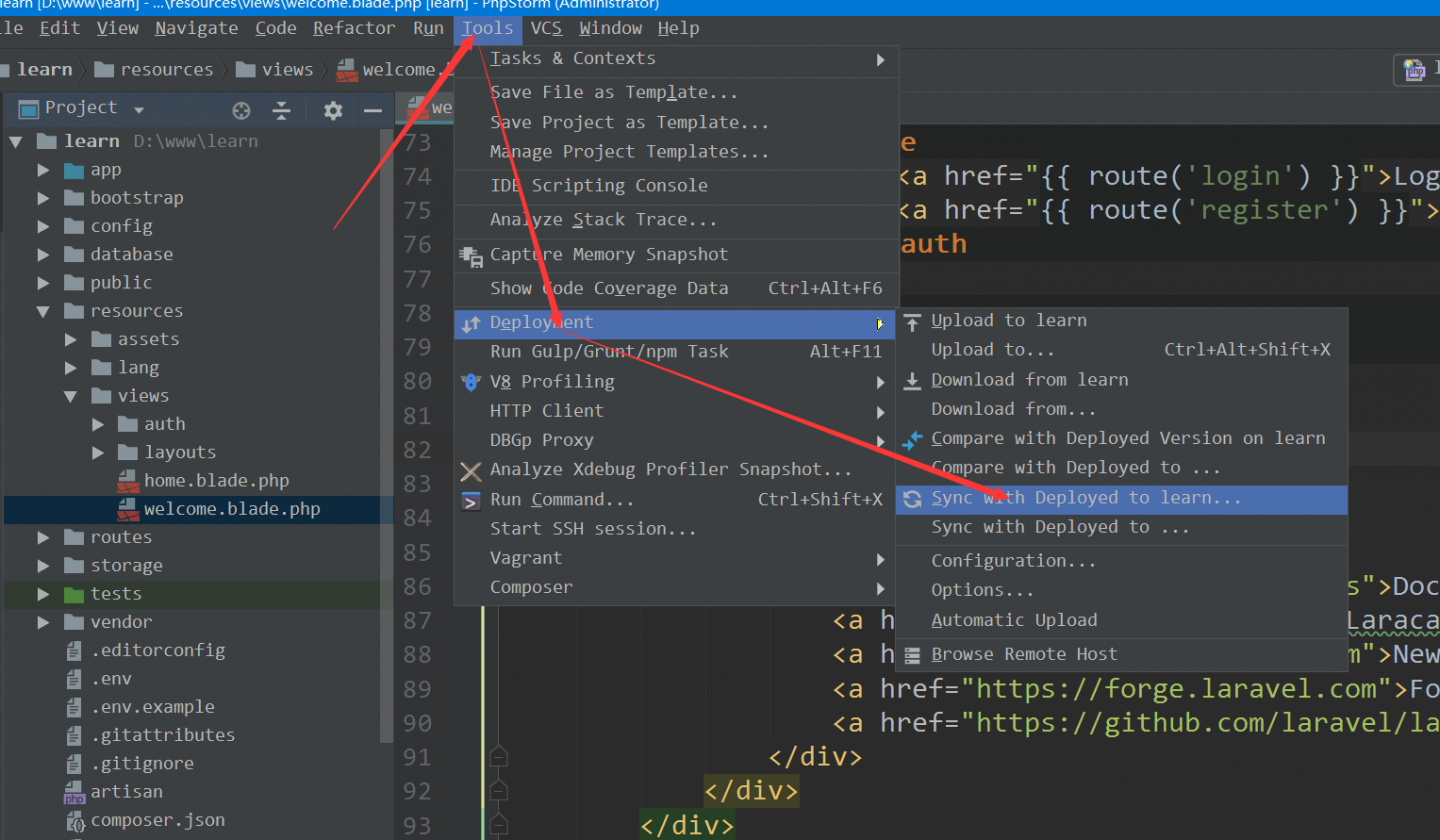Open Project panel settings gear

click(x=333, y=110)
